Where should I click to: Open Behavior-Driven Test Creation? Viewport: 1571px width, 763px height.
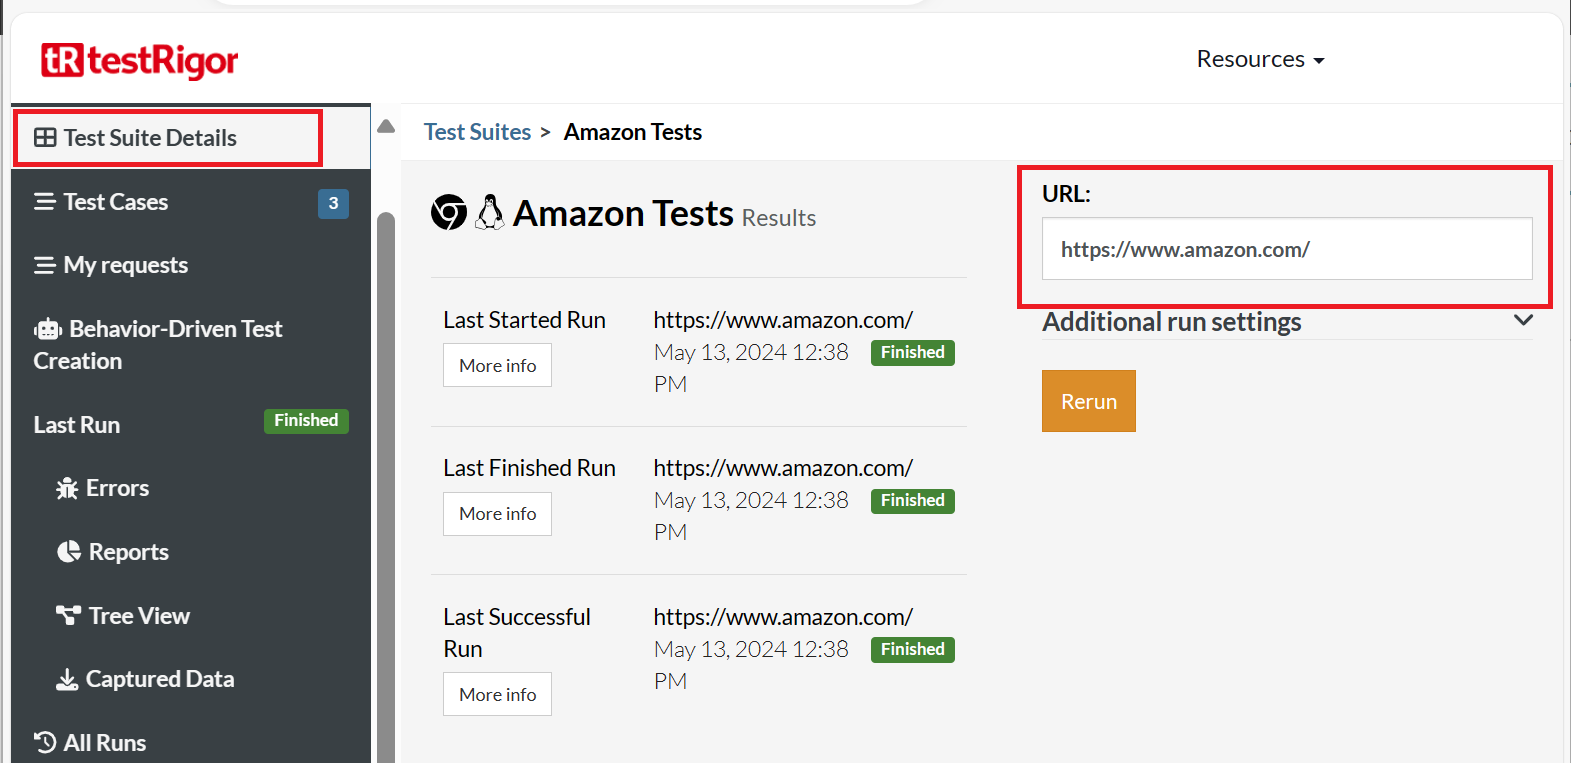pyautogui.click(x=158, y=345)
